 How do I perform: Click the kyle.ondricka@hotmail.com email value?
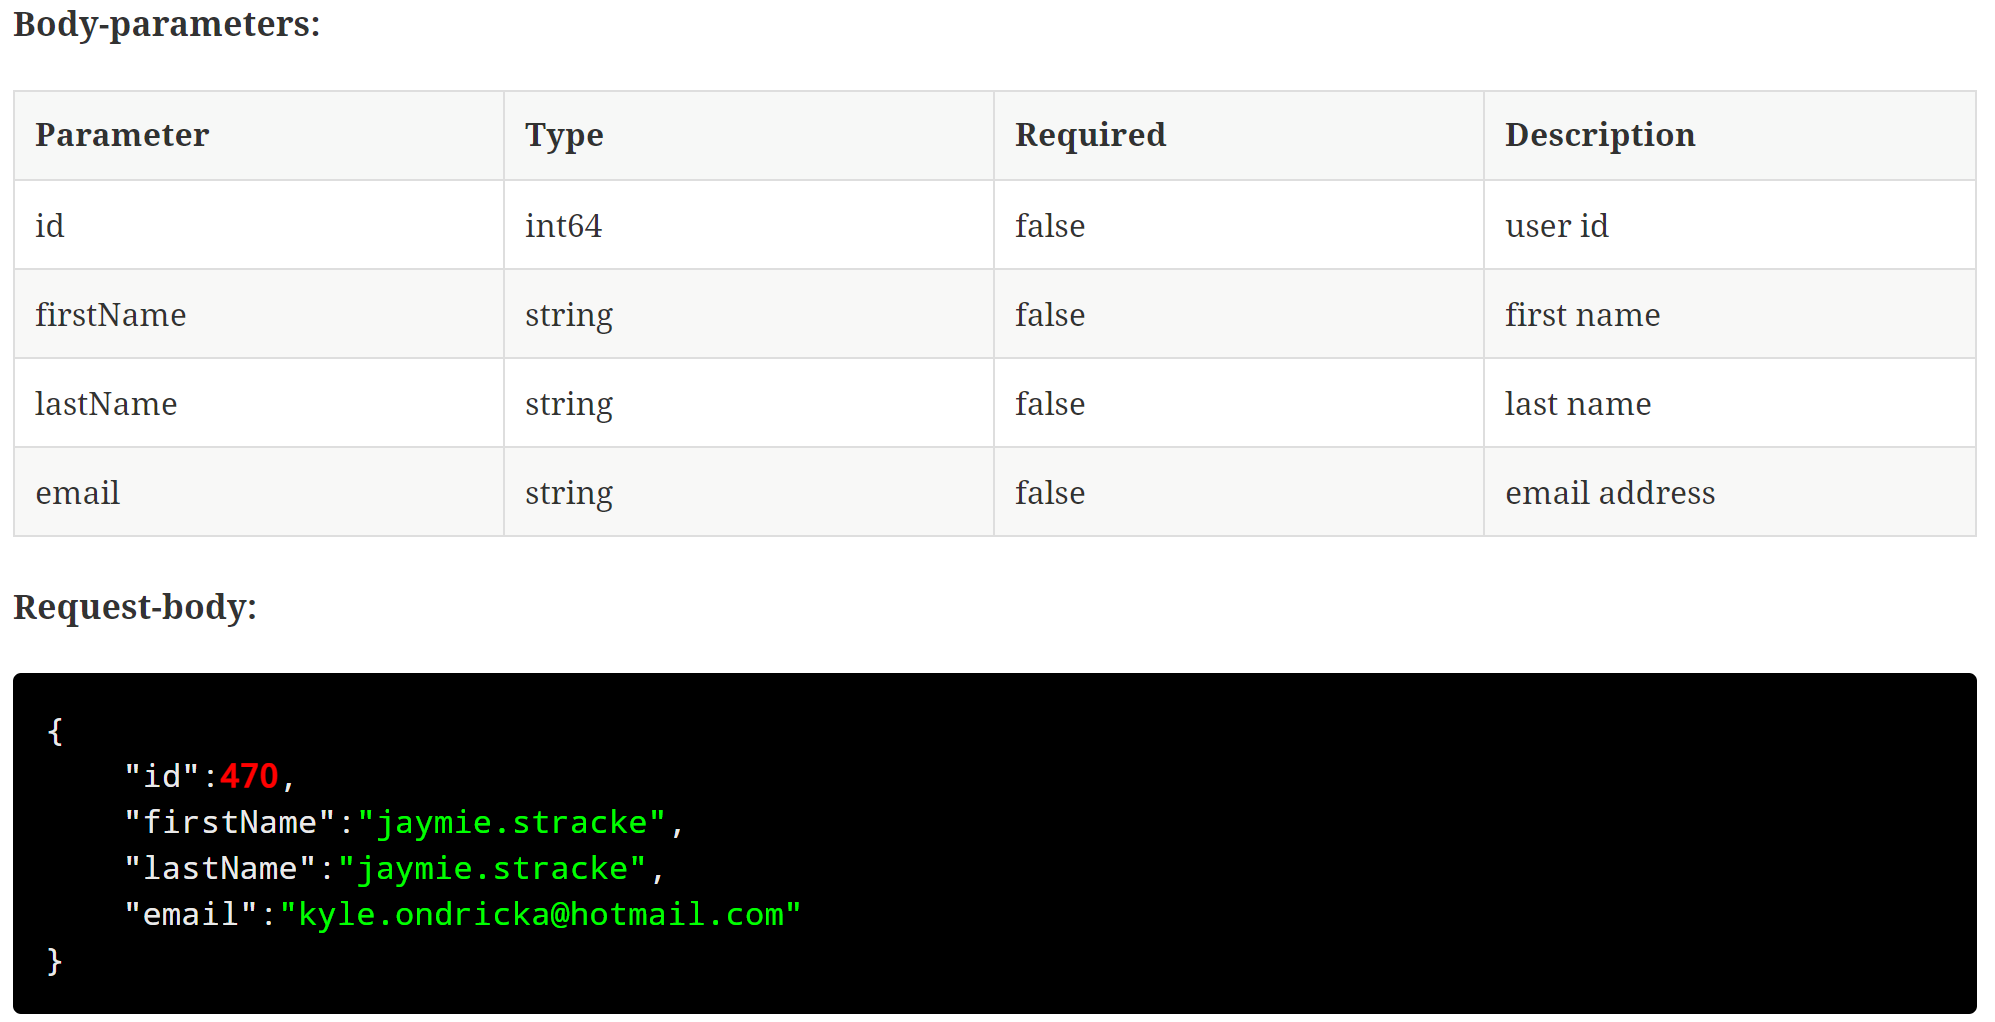coord(540,914)
